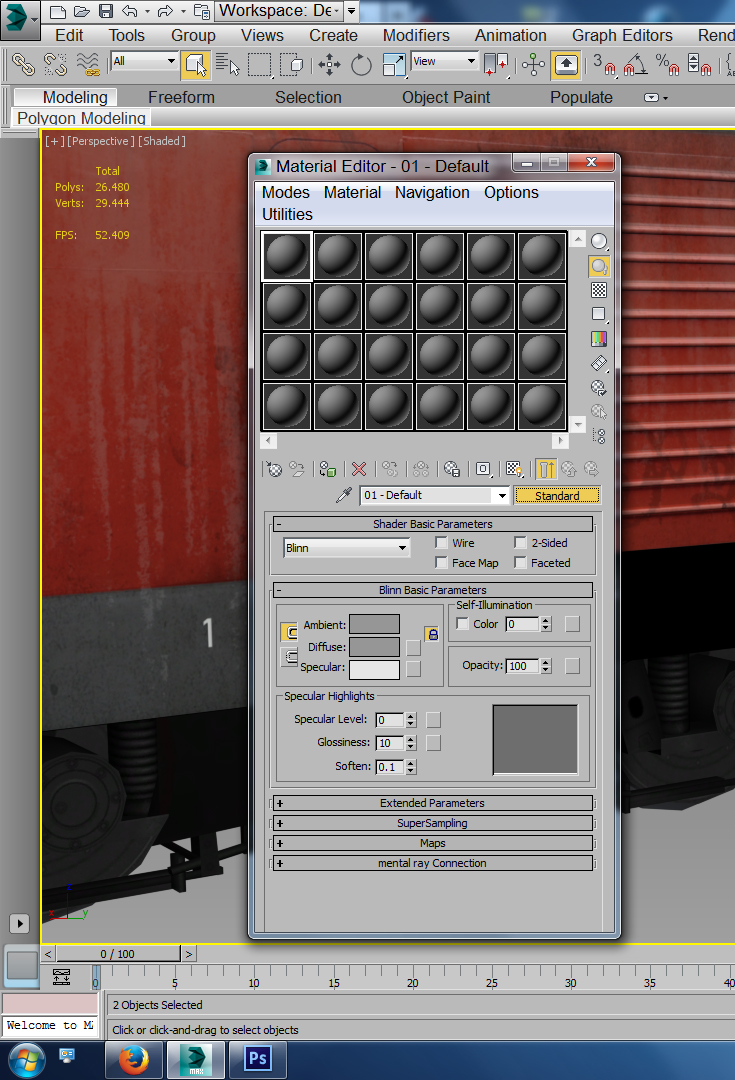Click the Glossiness value field
Screen dimensions: 735x1080
click(x=391, y=743)
